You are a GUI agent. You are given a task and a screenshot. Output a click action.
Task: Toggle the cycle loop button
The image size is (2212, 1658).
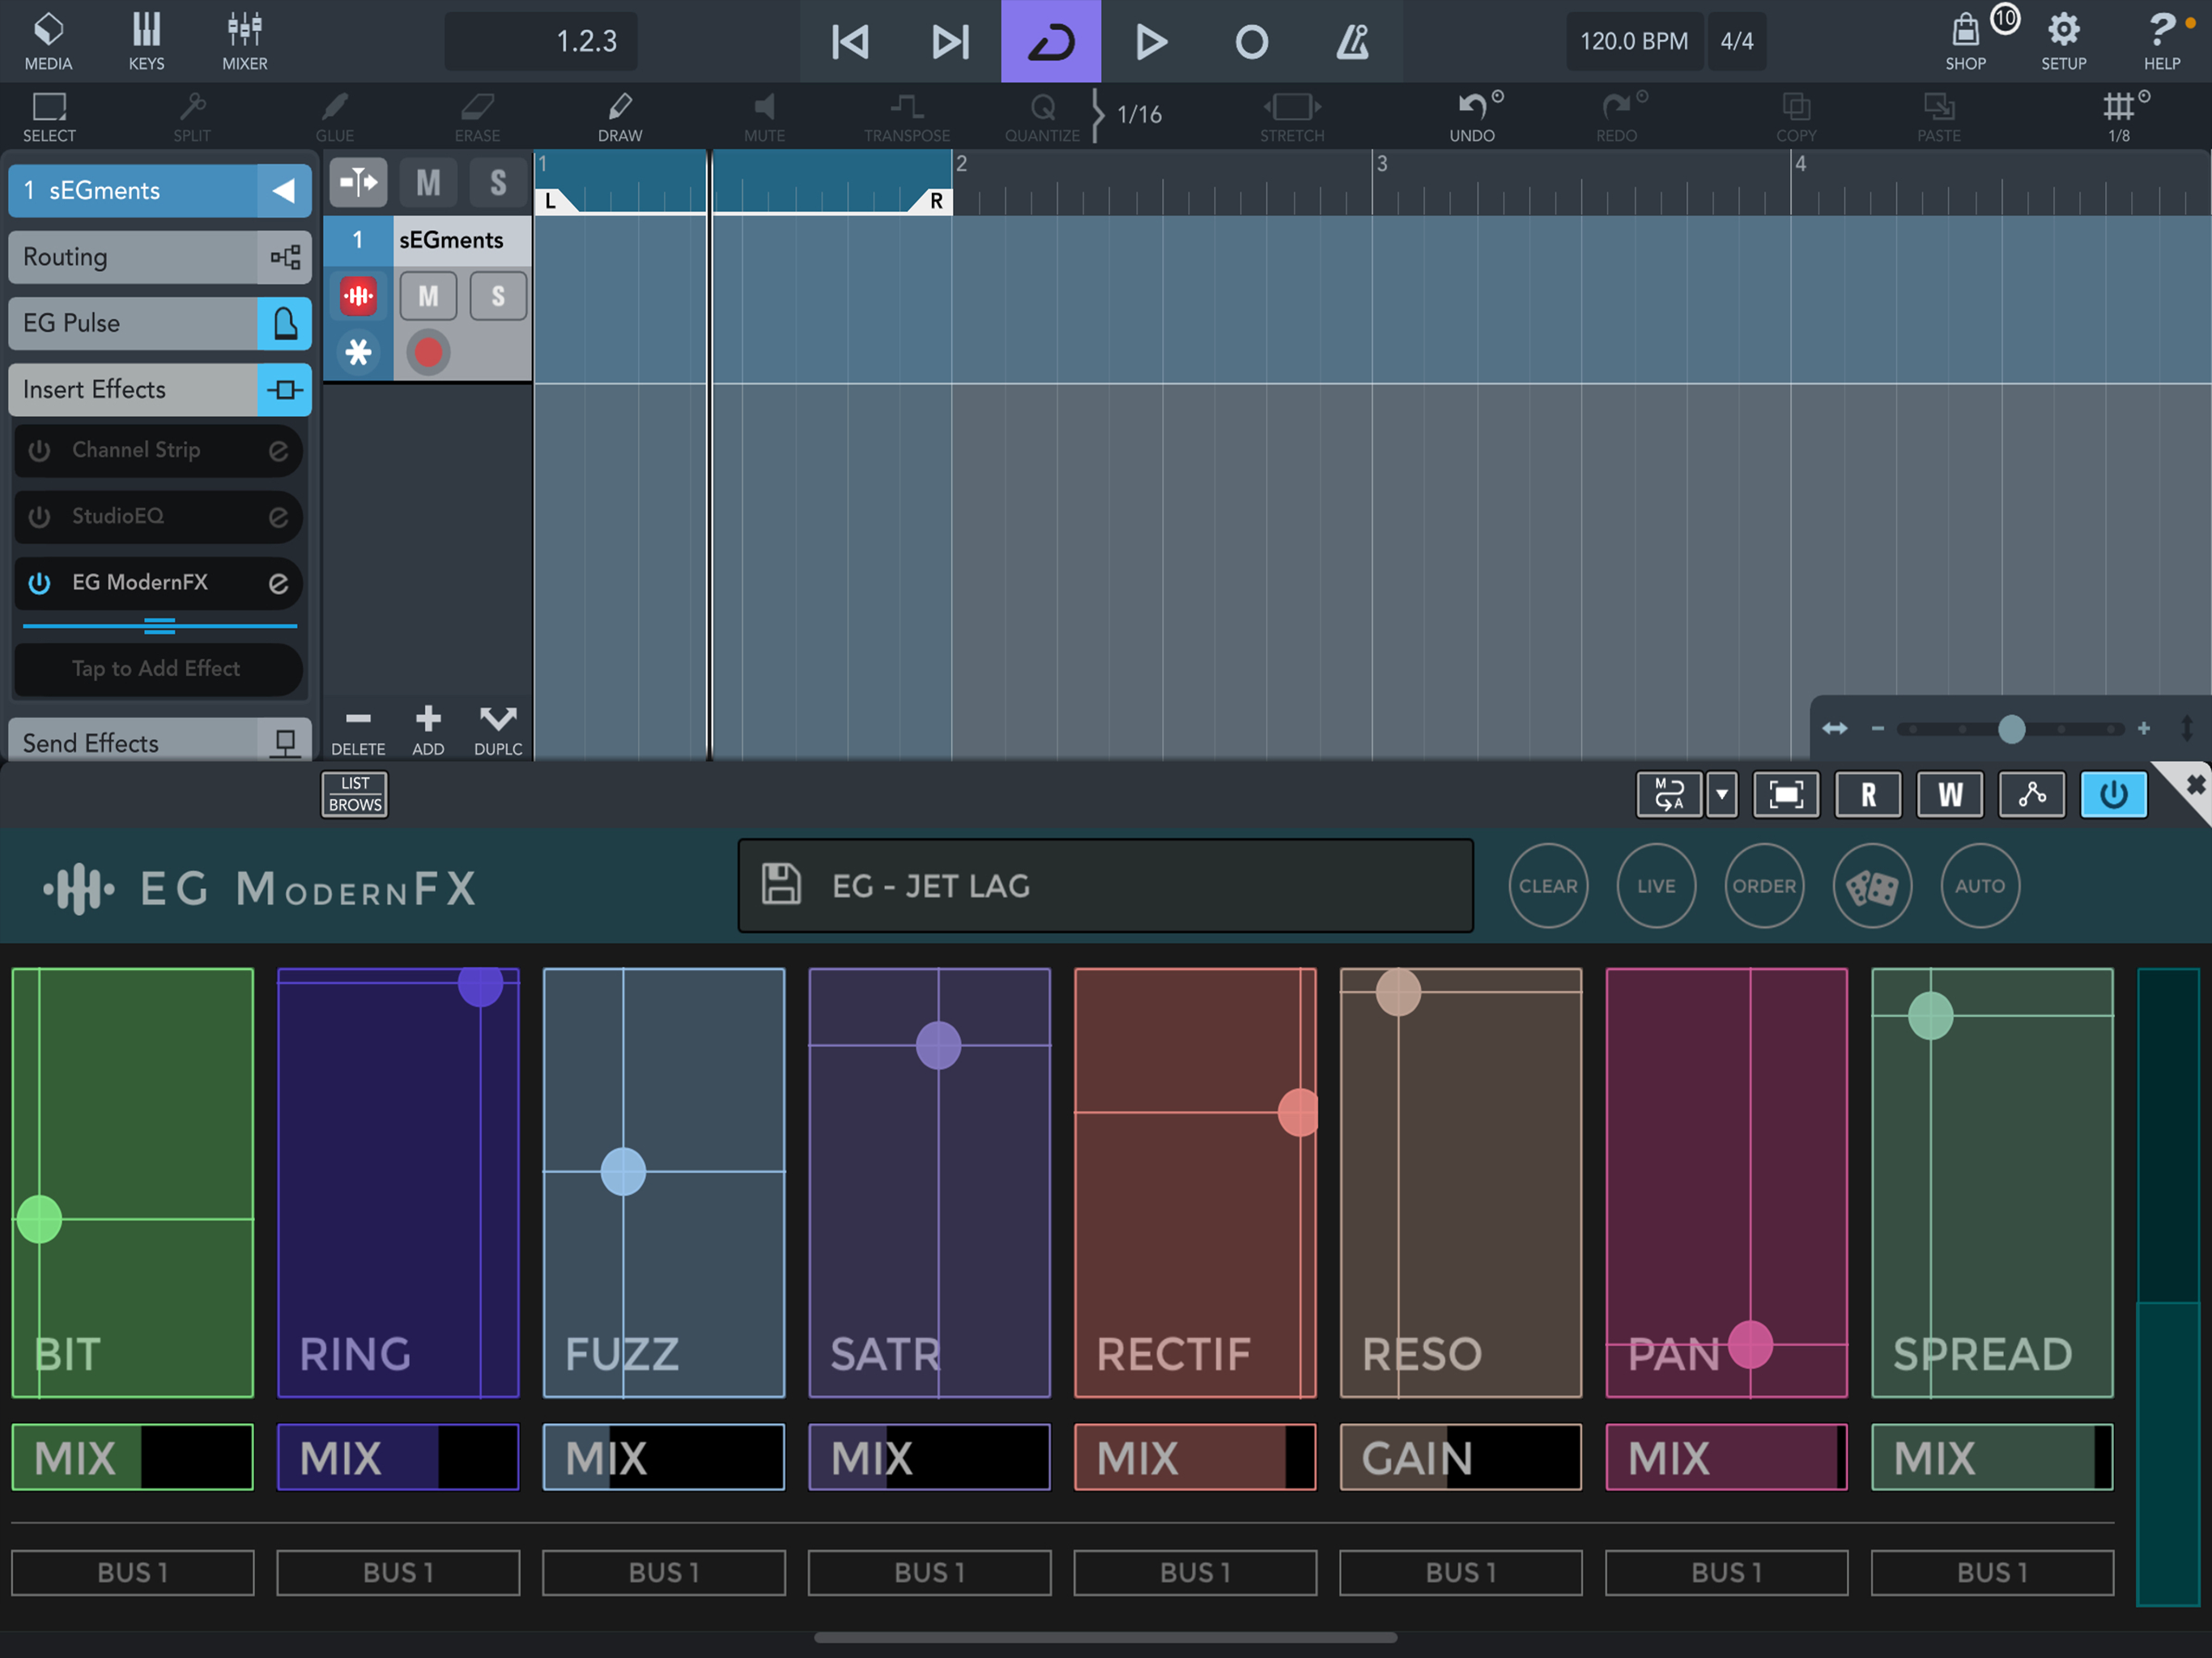point(1050,41)
